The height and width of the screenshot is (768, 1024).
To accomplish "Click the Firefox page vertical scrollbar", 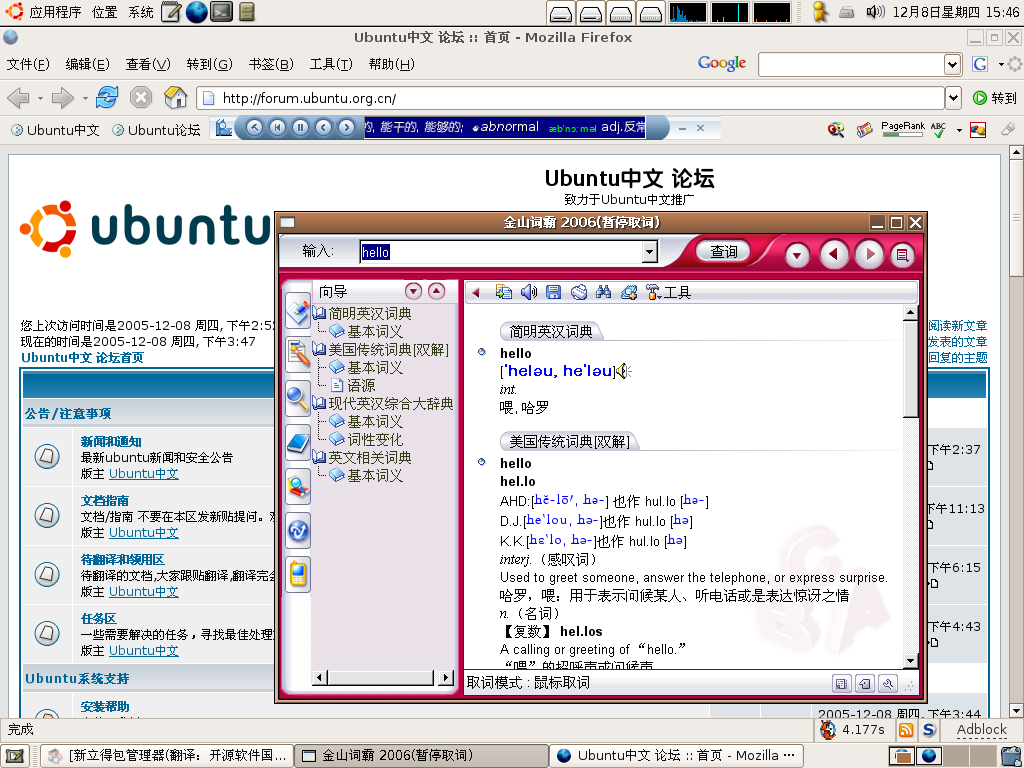I will click(x=1016, y=431).
